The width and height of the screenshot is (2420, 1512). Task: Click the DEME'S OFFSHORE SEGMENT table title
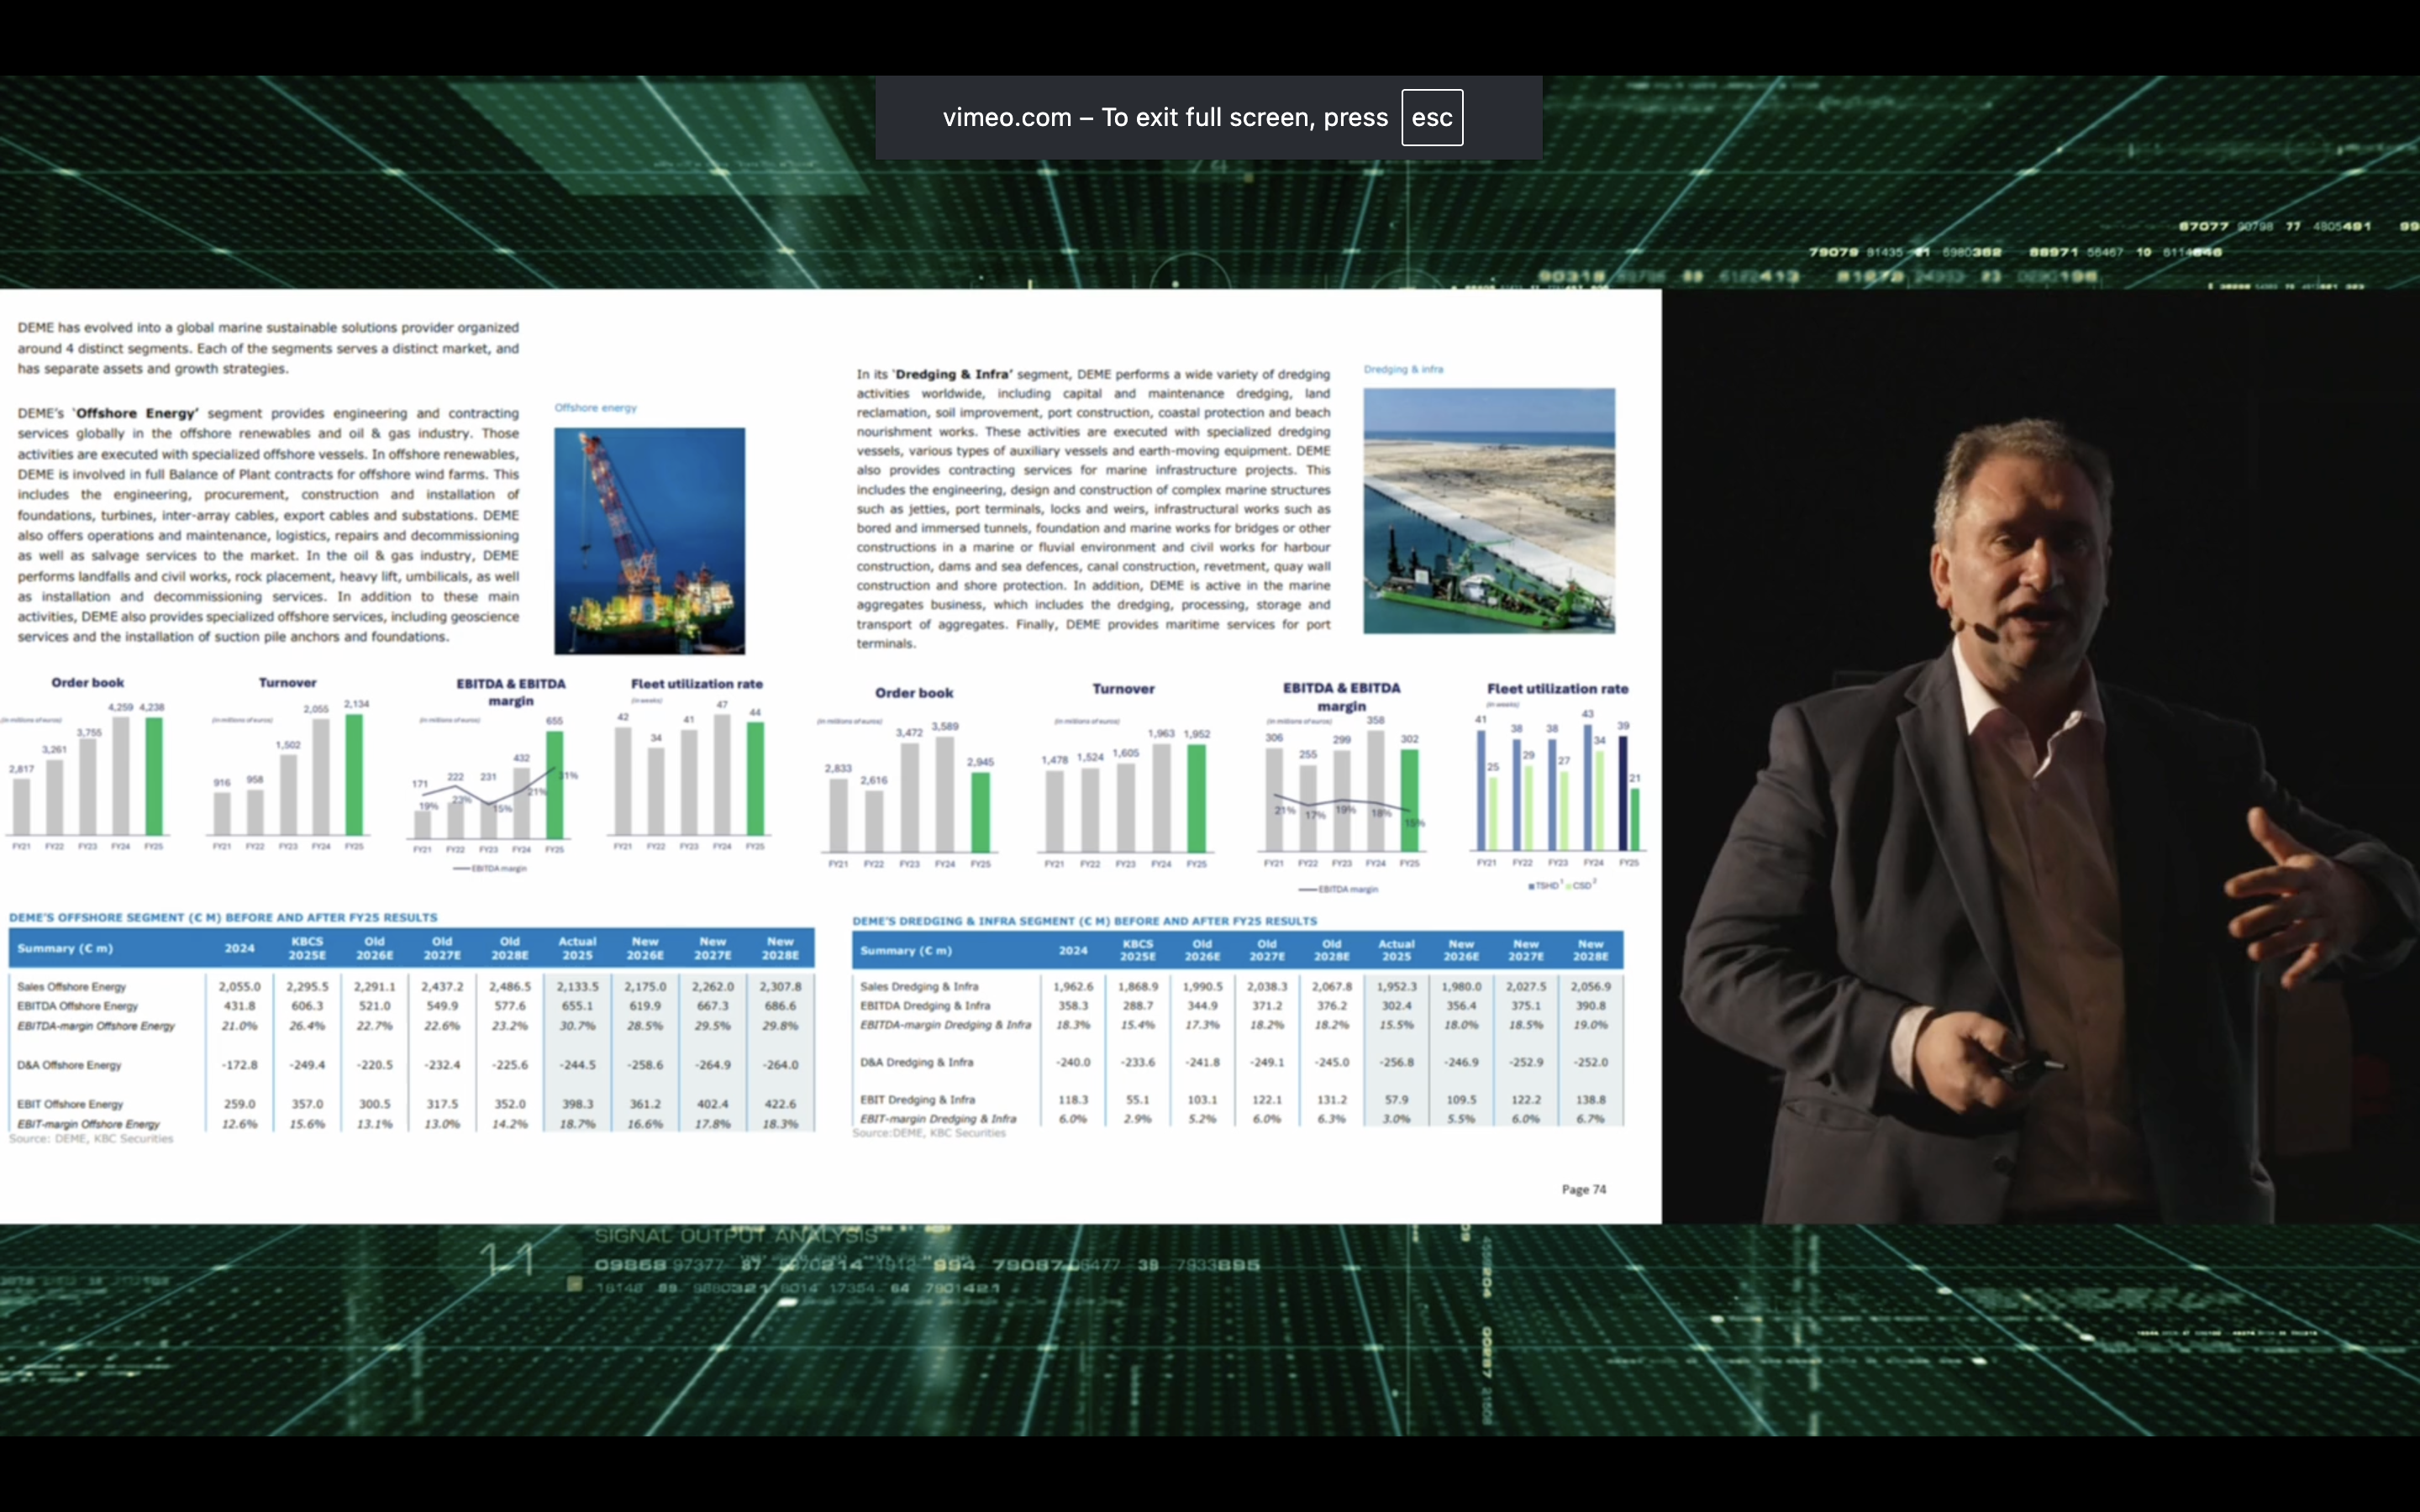pos(223,917)
